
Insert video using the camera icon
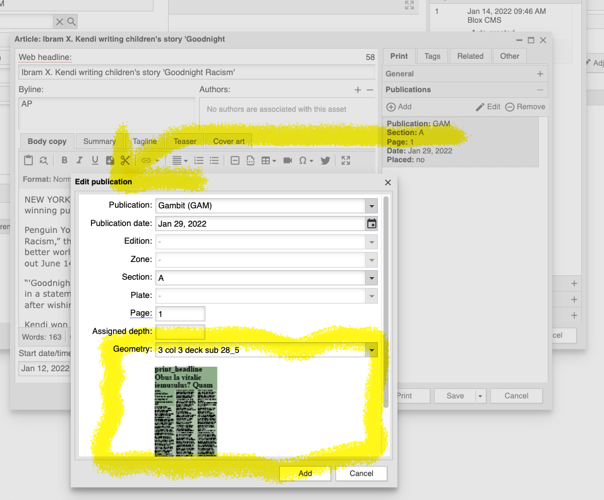point(288,160)
